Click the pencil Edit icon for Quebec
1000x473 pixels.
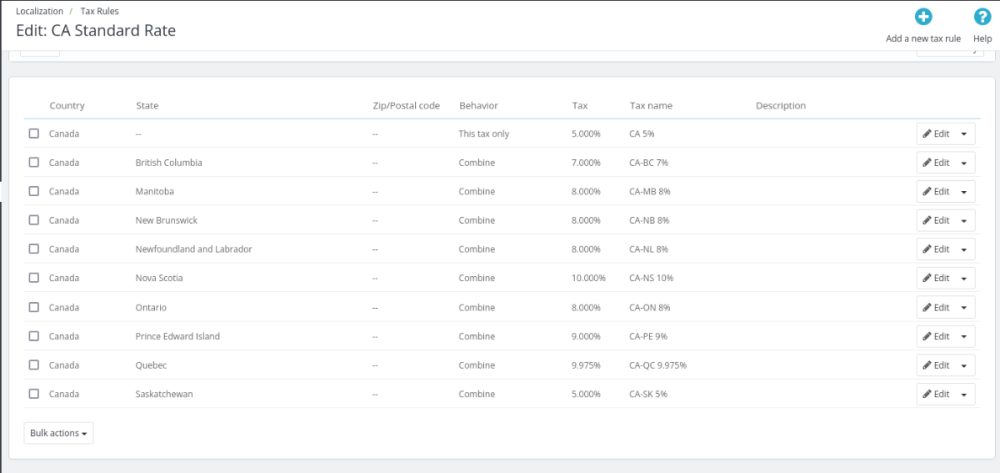point(927,366)
